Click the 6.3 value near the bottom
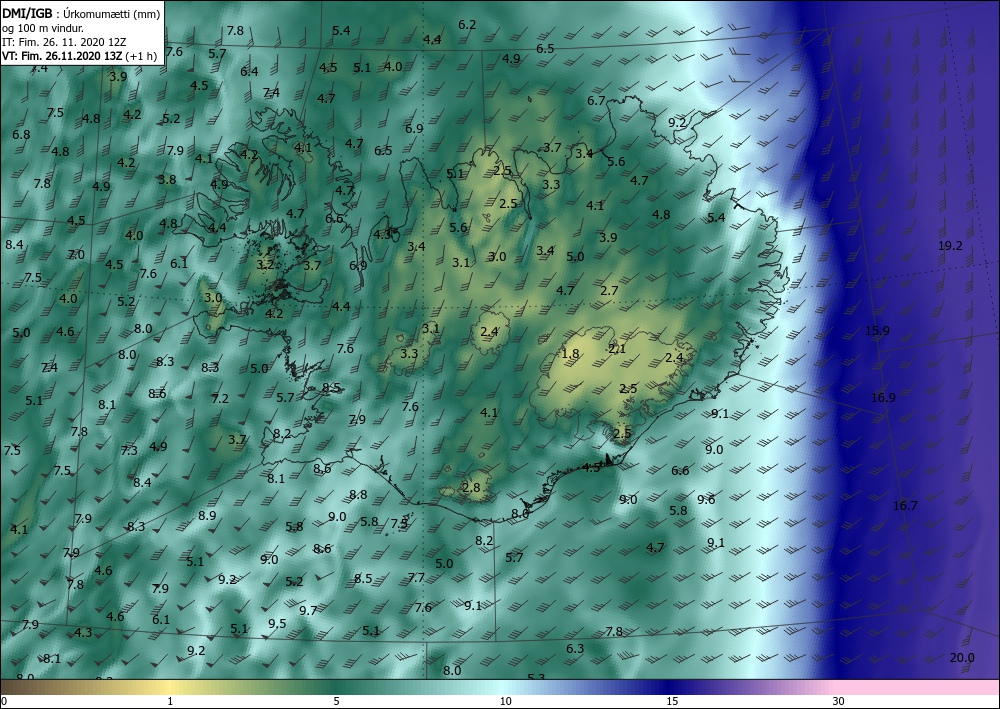The image size is (1000, 709). 575,648
